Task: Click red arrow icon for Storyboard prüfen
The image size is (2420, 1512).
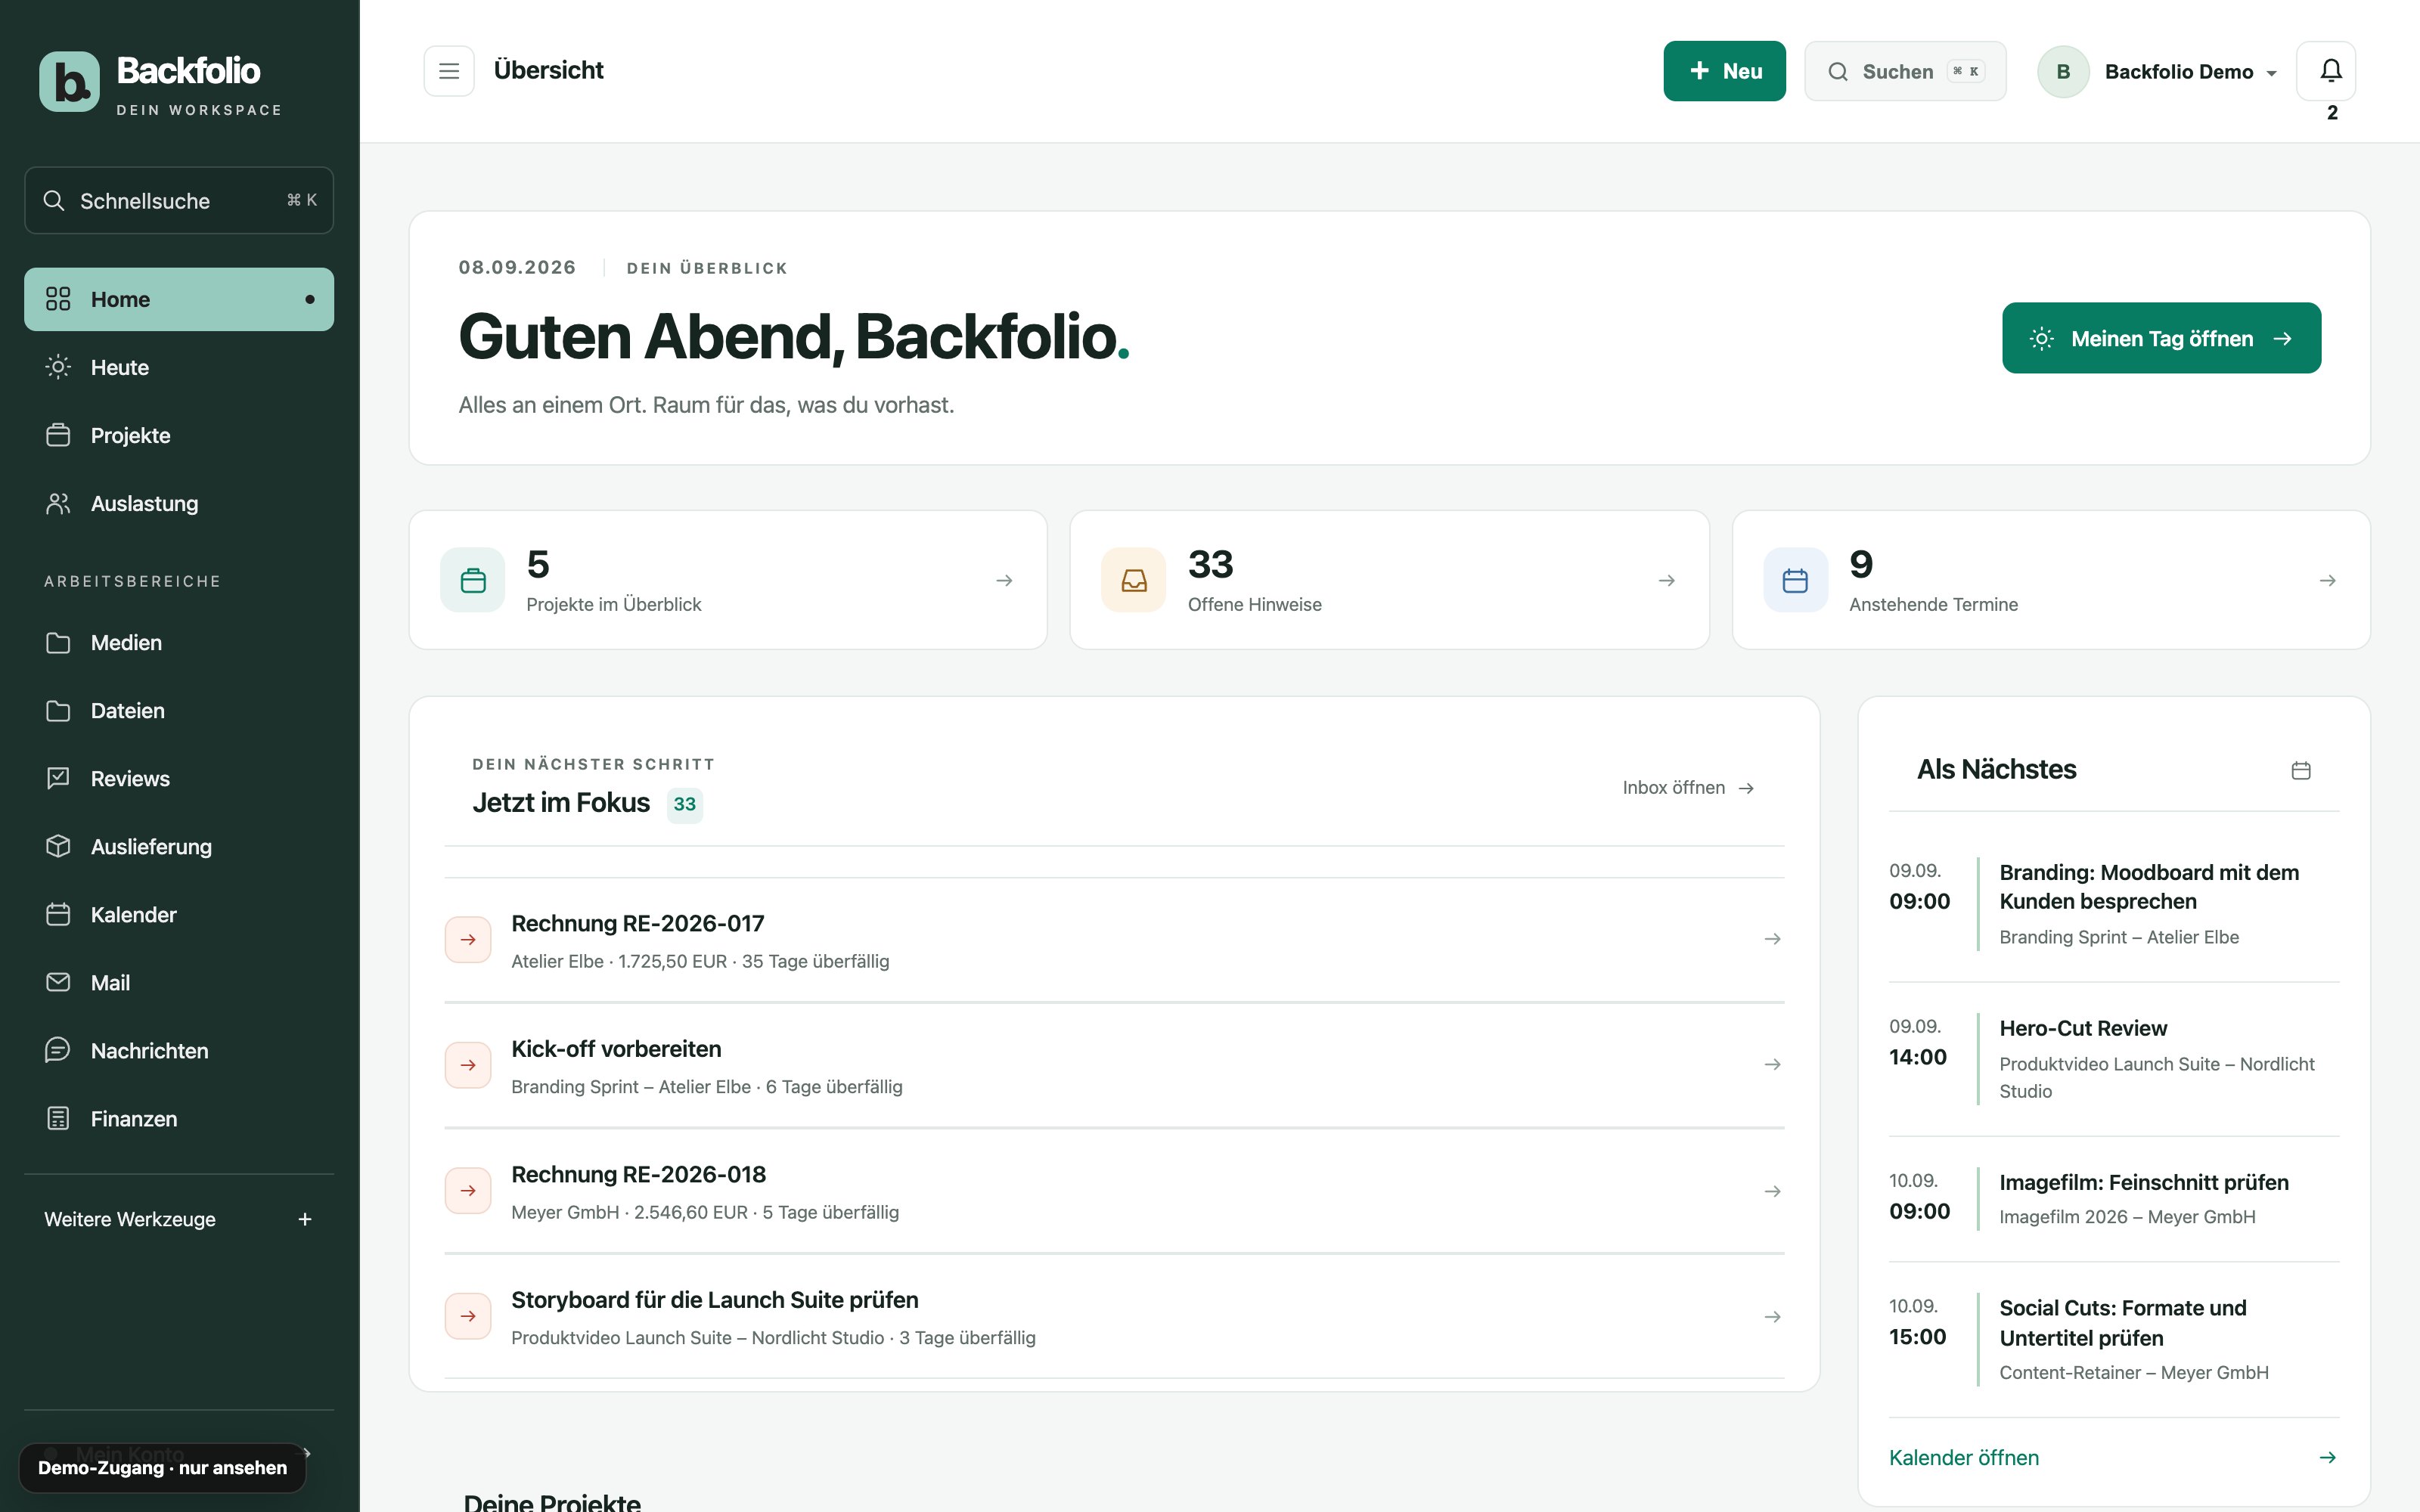Action: point(468,1316)
